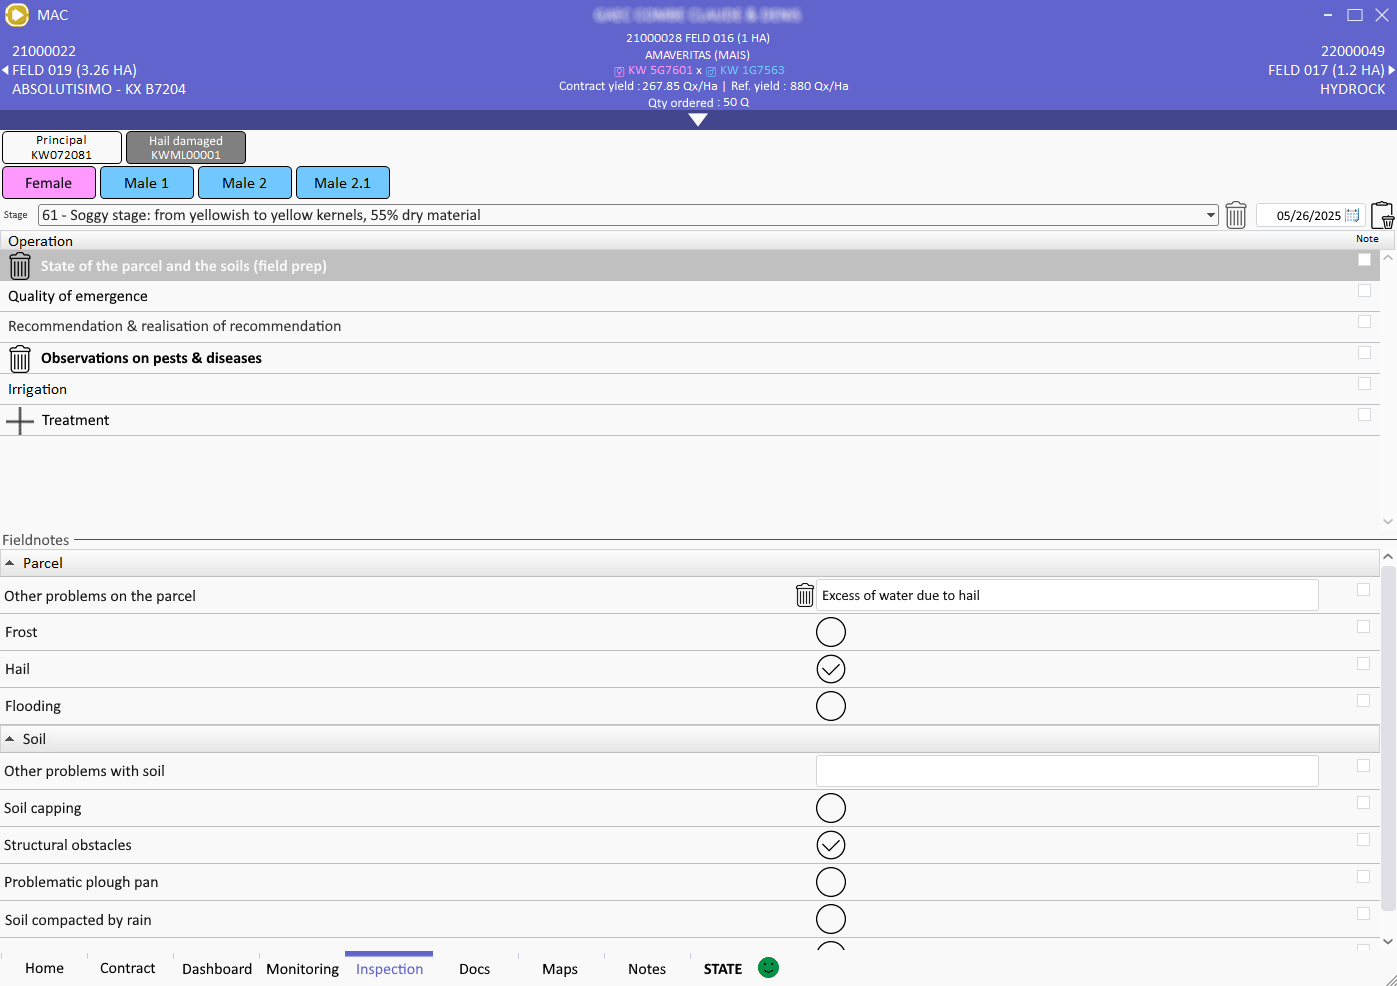Screen dimensions: 1397x986
Task: Click the Fieldnotes vertical scrollbar
Action: coord(1388,738)
